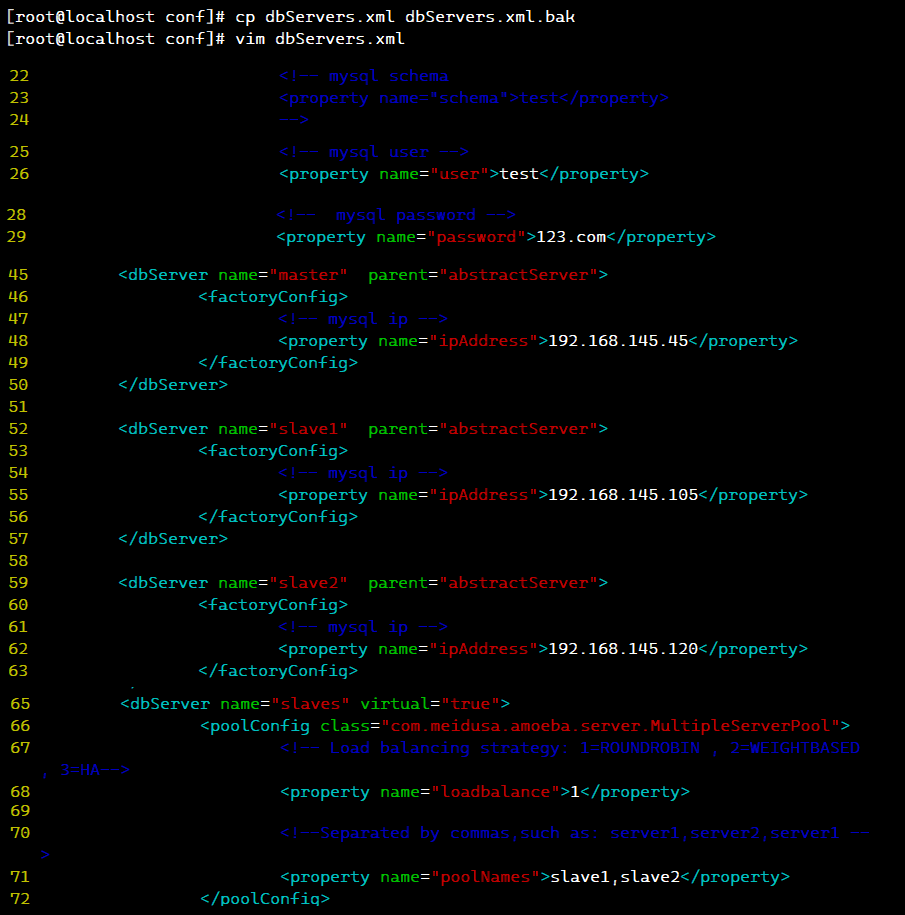Click the dbServer name "slave2" string
Screen dimensions: 905x915
(308, 583)
